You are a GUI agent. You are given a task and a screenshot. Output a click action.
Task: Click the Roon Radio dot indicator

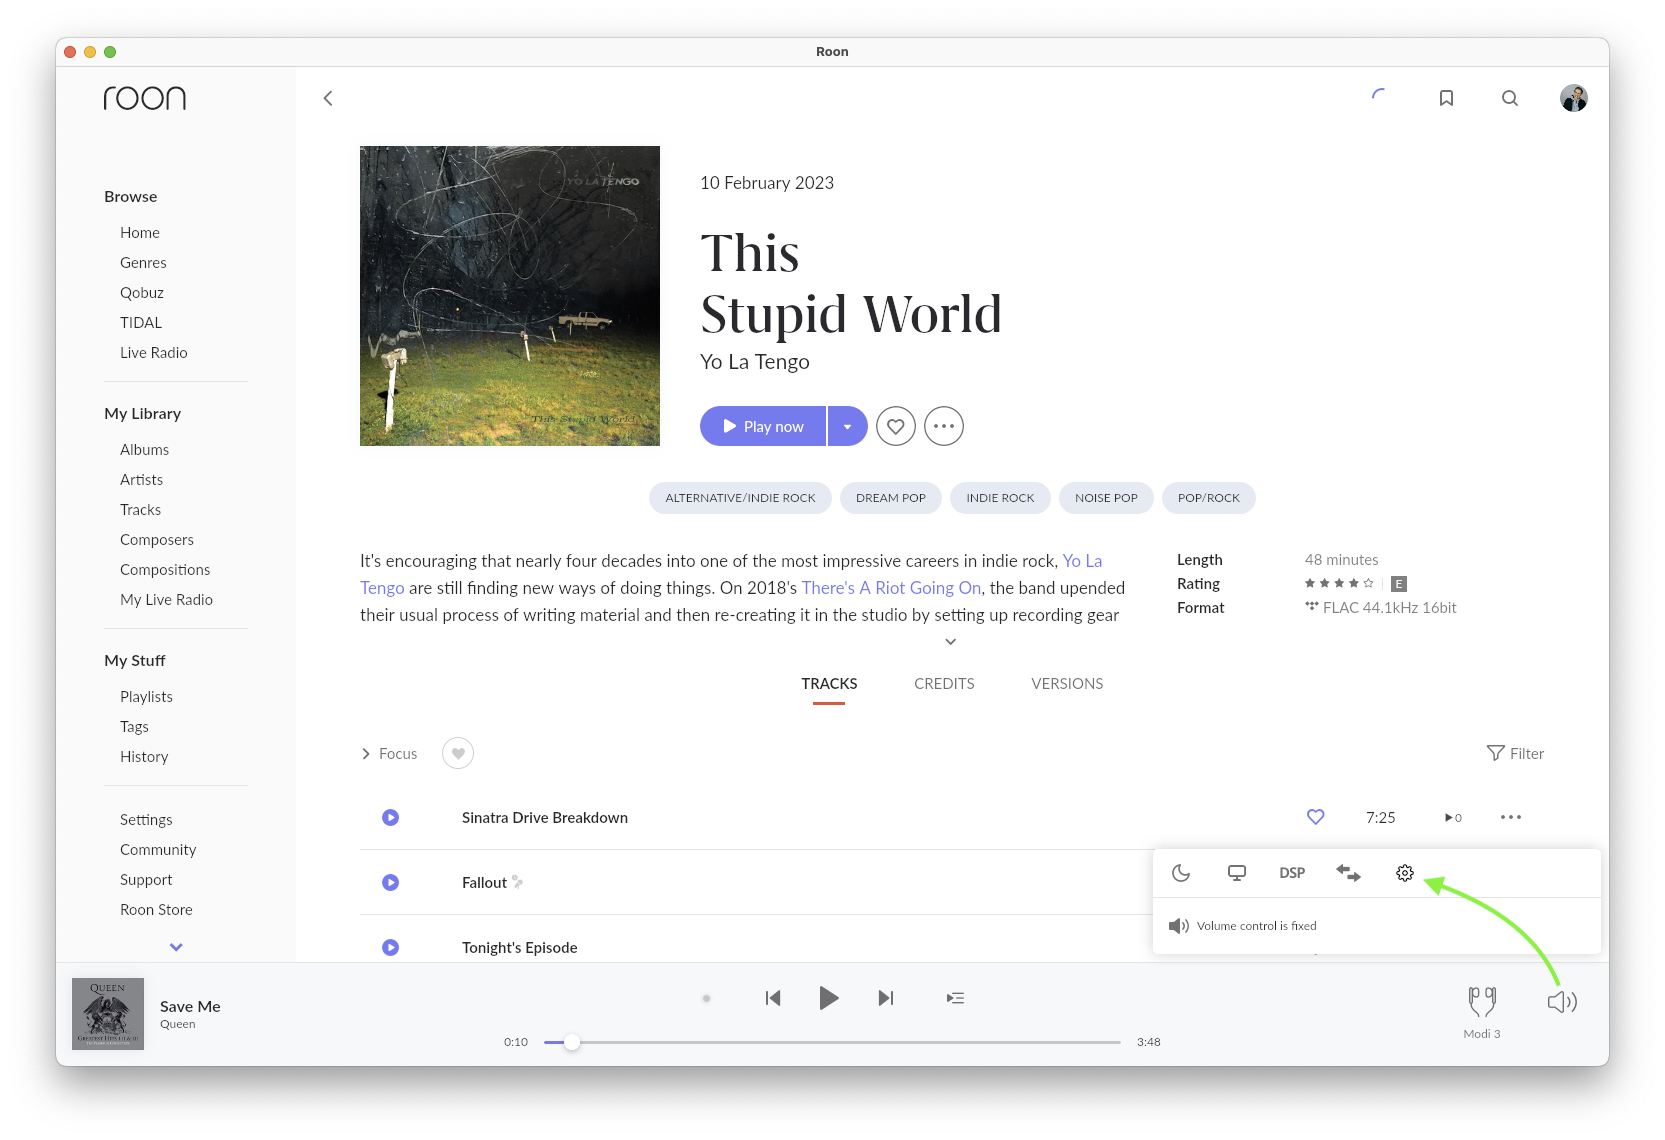(706, 998)
